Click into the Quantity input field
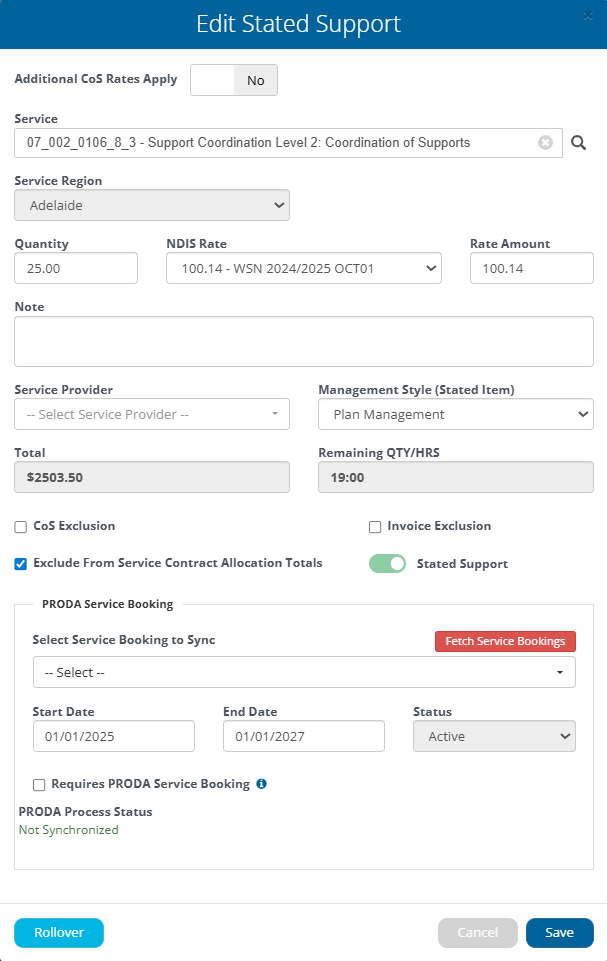 click(76, 268)
